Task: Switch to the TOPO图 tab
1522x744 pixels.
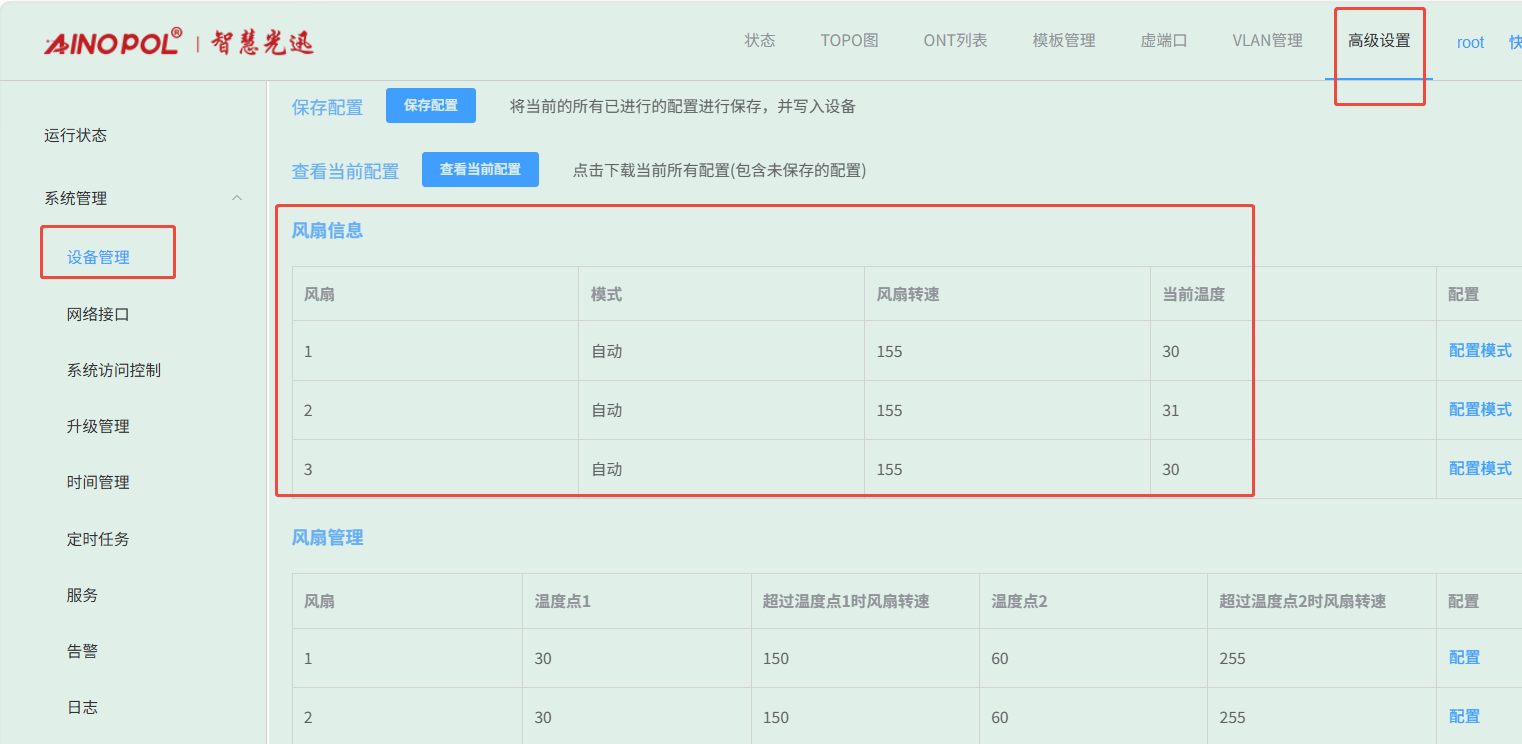Action: (x=849, y=41)
